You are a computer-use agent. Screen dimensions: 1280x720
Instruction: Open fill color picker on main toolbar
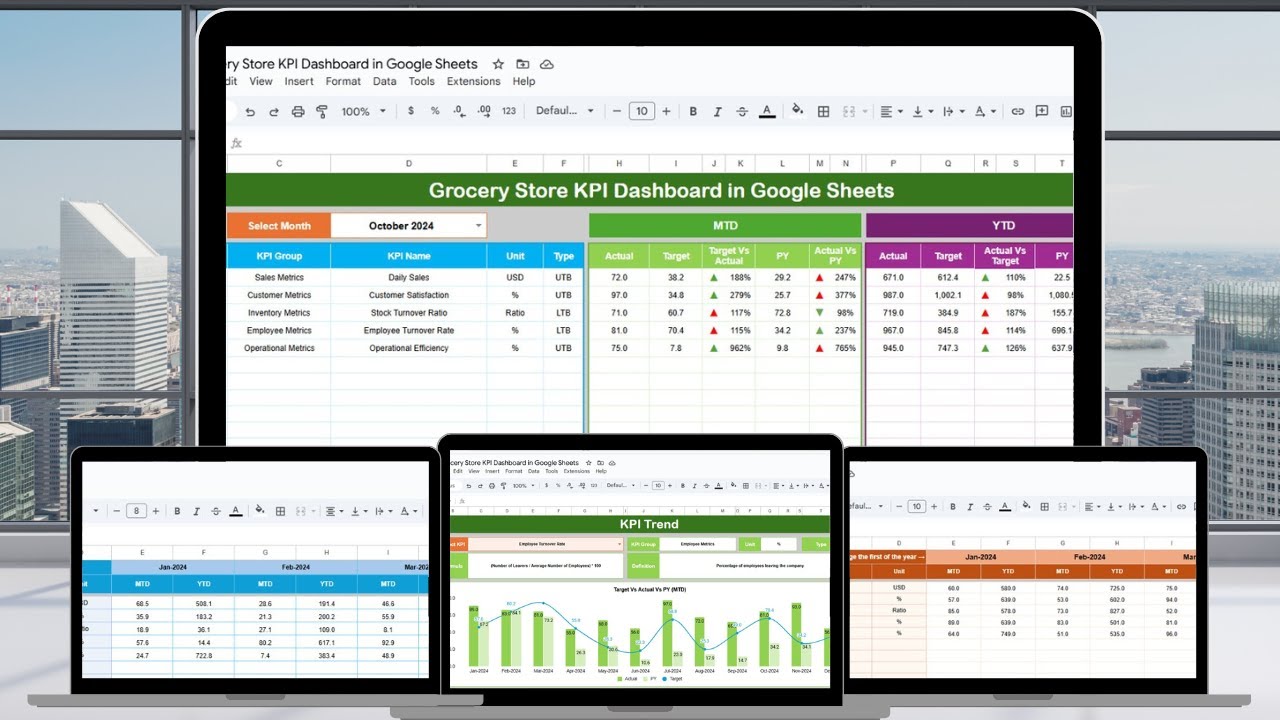click(798, 111)
